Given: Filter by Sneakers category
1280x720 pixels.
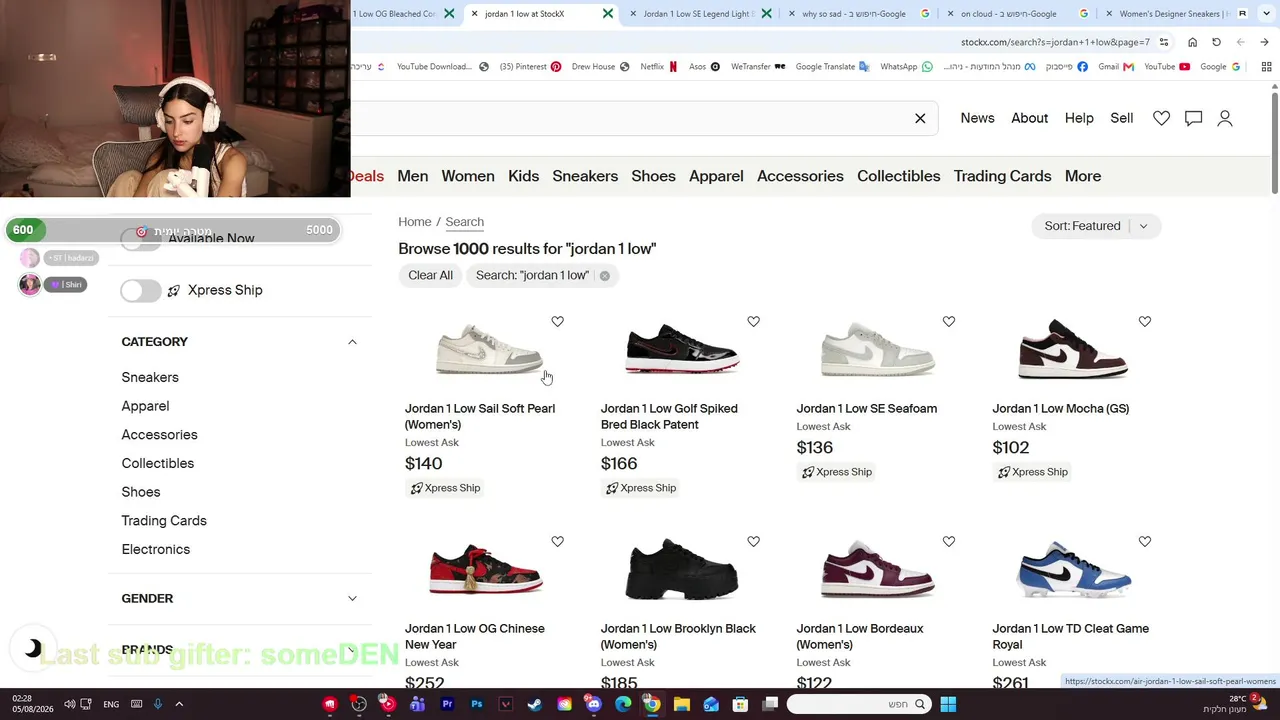Looking at the screenshot, I should point(150,377).
